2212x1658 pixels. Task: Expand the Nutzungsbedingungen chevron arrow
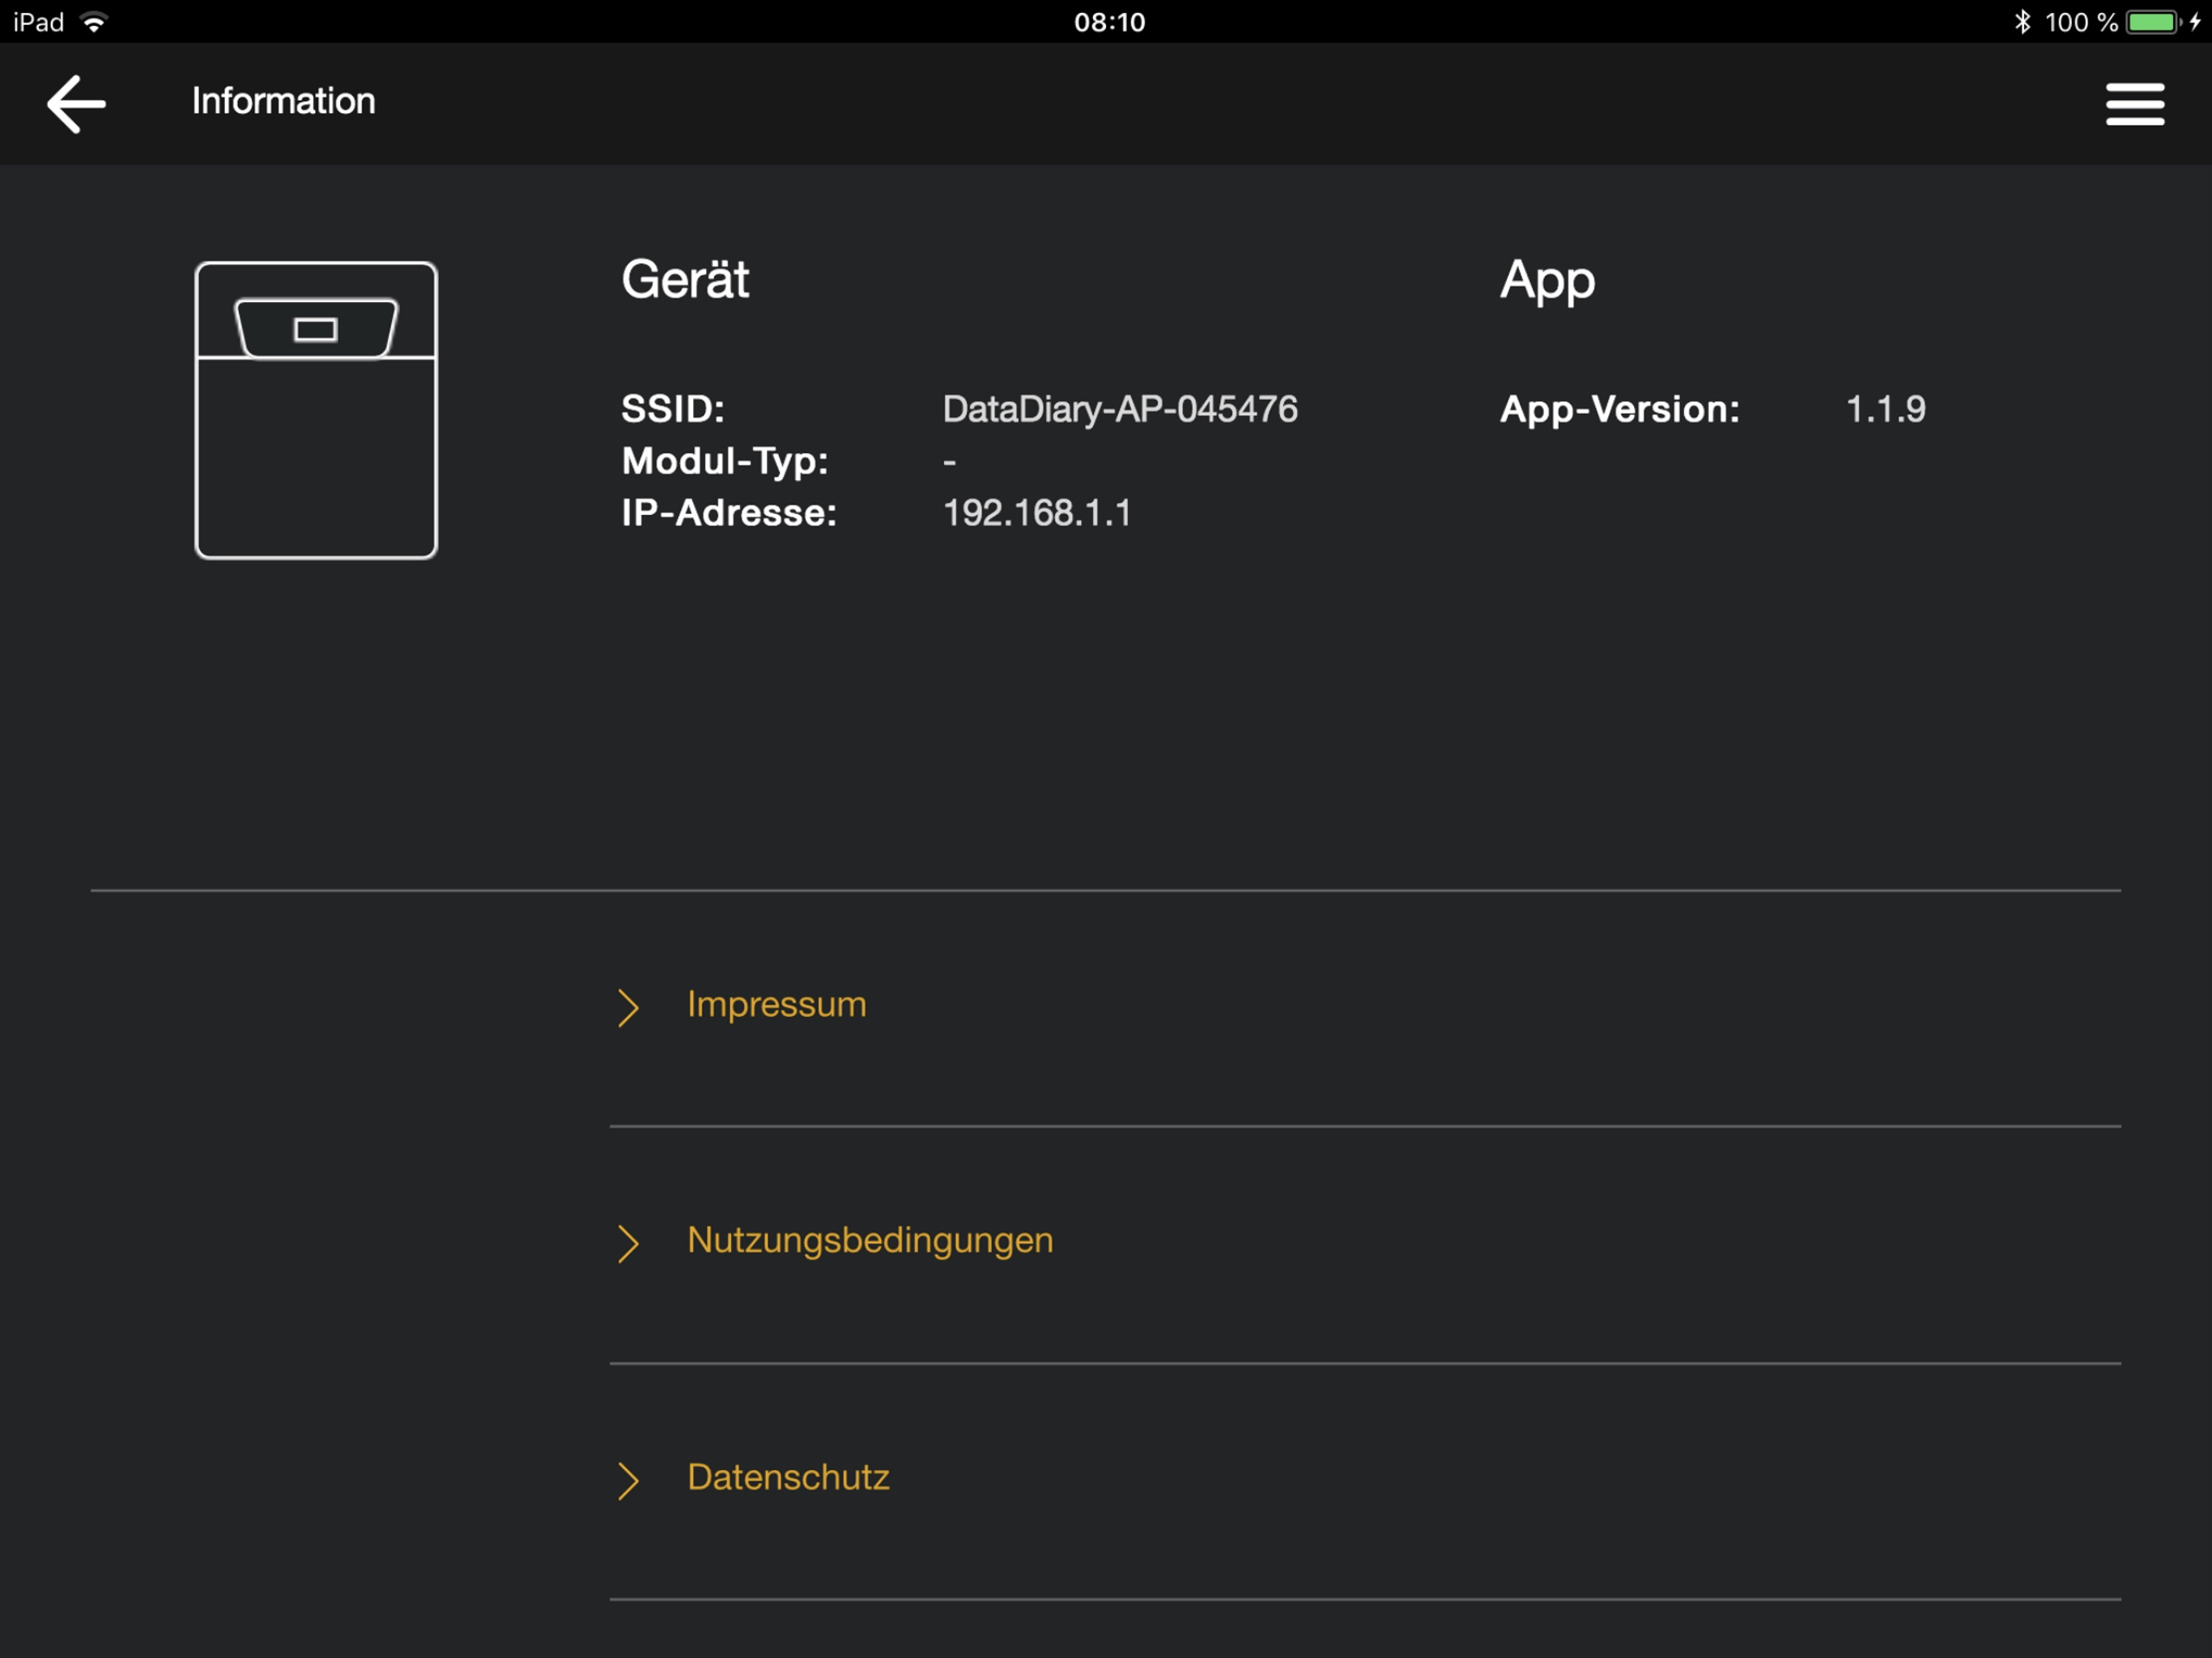tap(627, 1243)
